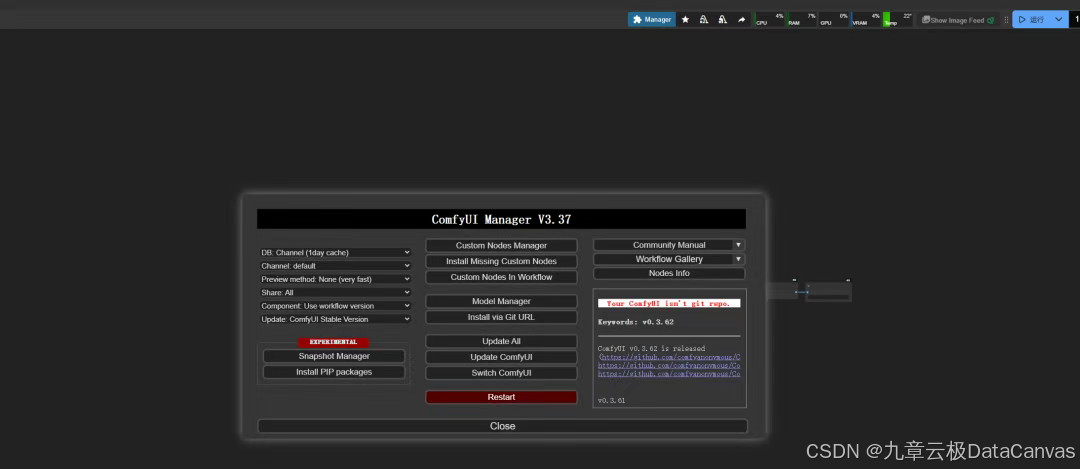Viewport: 1080px width, 469px height.
Task: Open the Share: All dropdown
Action: click(335, 293)
